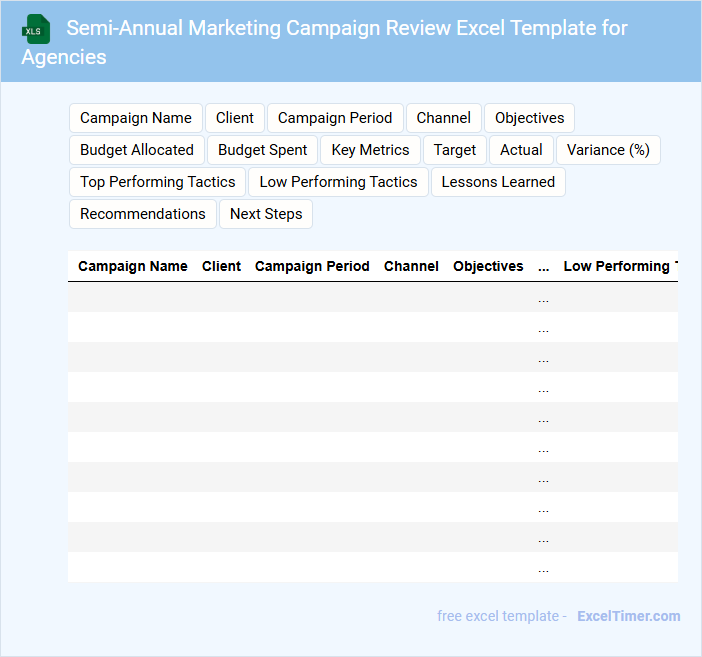Select the Variance (%) tag
Viewport: 702px width, 657px height.
(608, 150)
